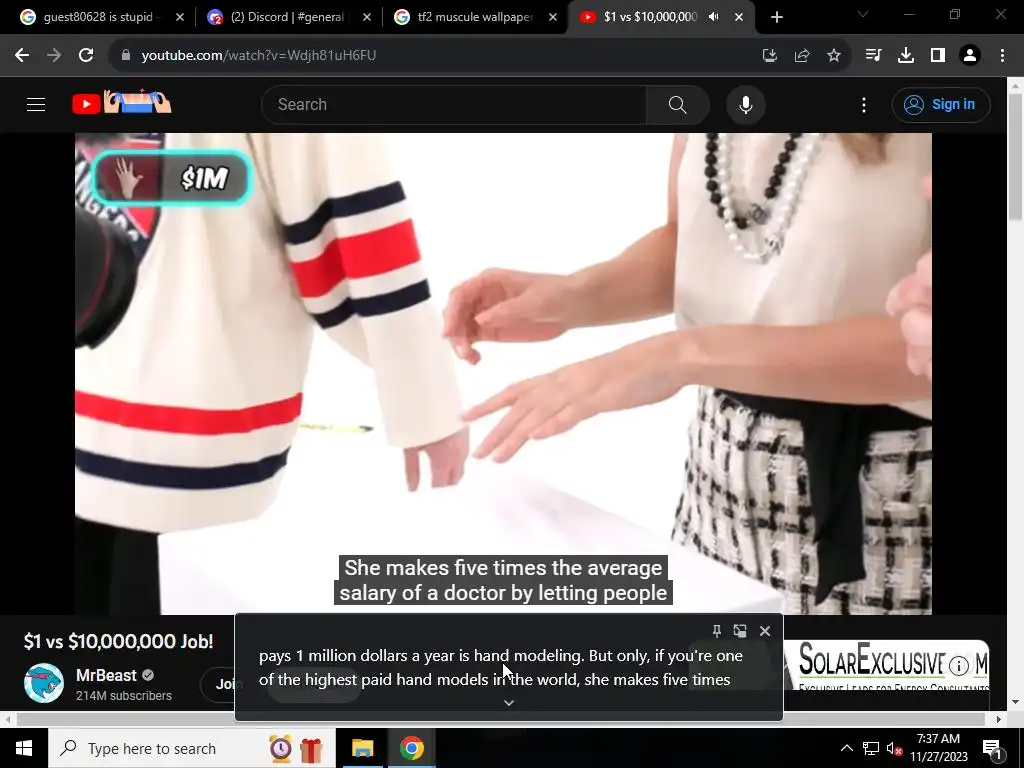Open a new browser tab
The height and width of the screenshot is (768, 1024).
click(776, 18)
